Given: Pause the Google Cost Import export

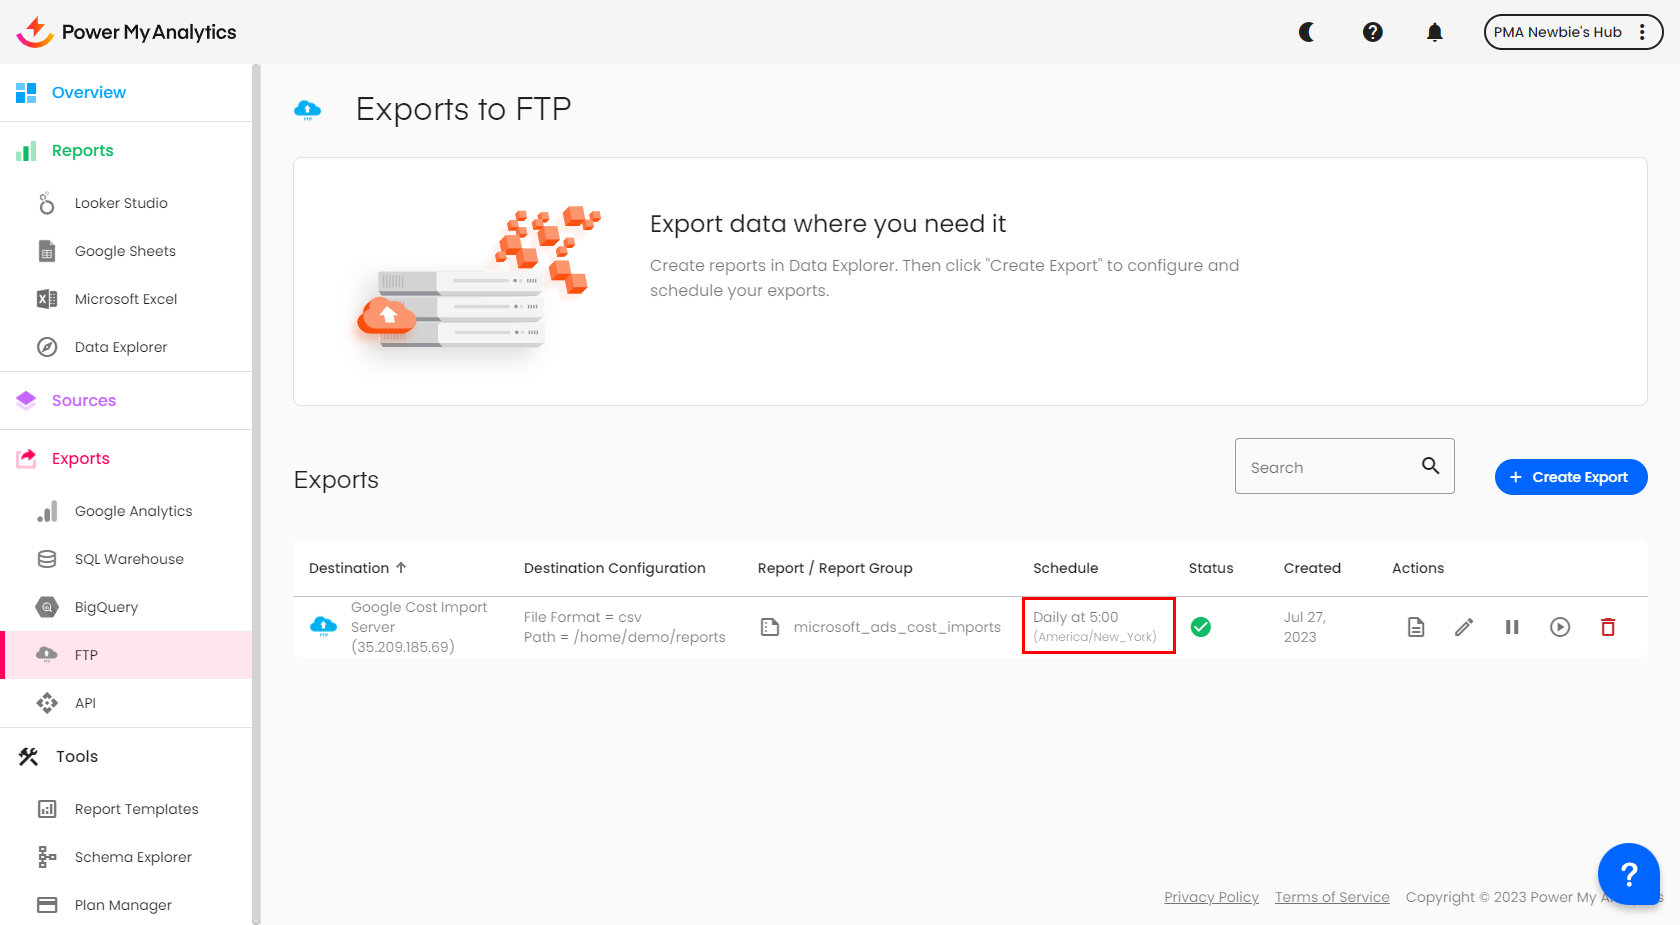Looking at the screenshot, I should pos(1512,627).
